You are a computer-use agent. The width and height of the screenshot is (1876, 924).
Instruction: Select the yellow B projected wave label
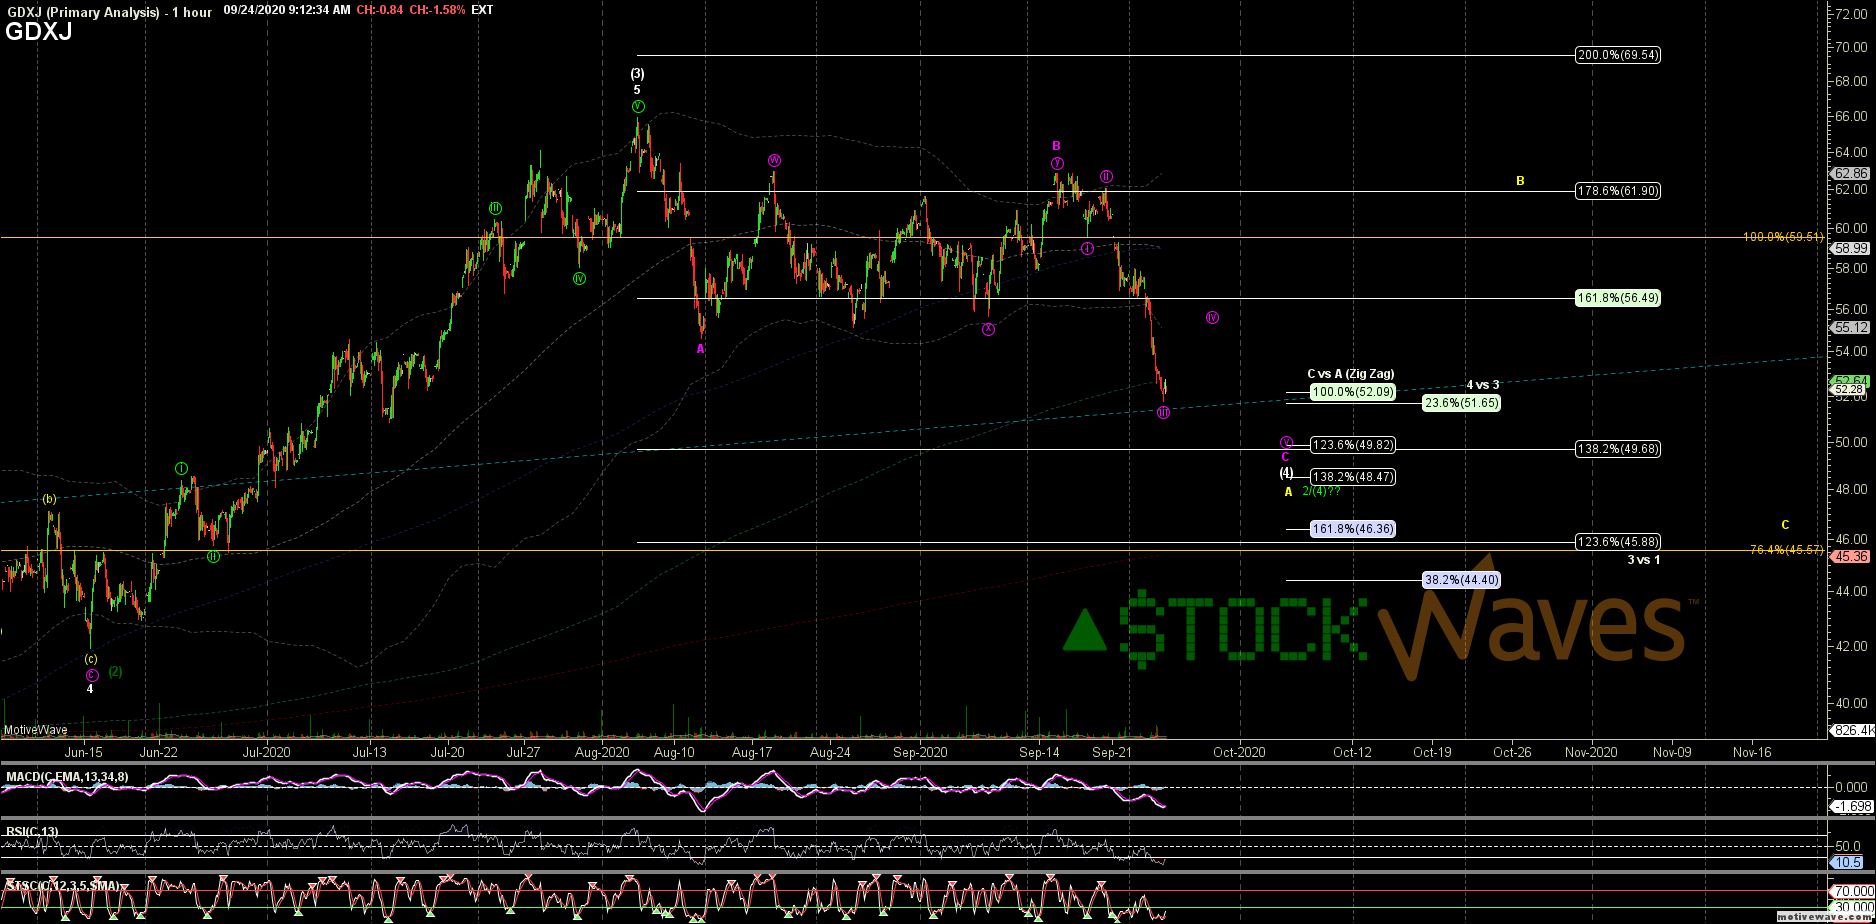click(x=1520, y=181)
